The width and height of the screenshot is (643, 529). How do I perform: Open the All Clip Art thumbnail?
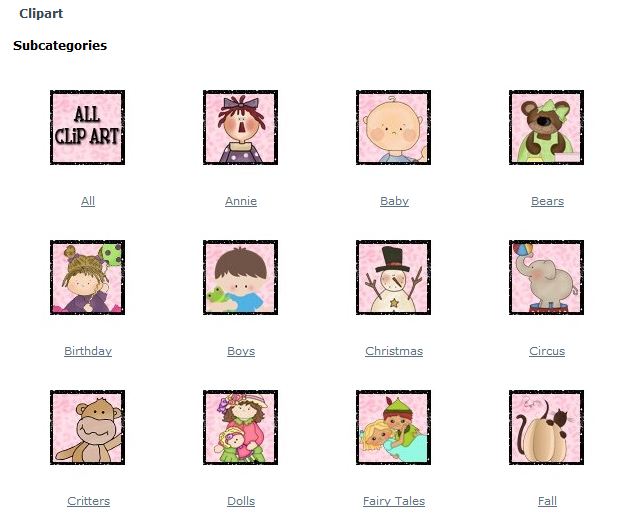(87, 128)
